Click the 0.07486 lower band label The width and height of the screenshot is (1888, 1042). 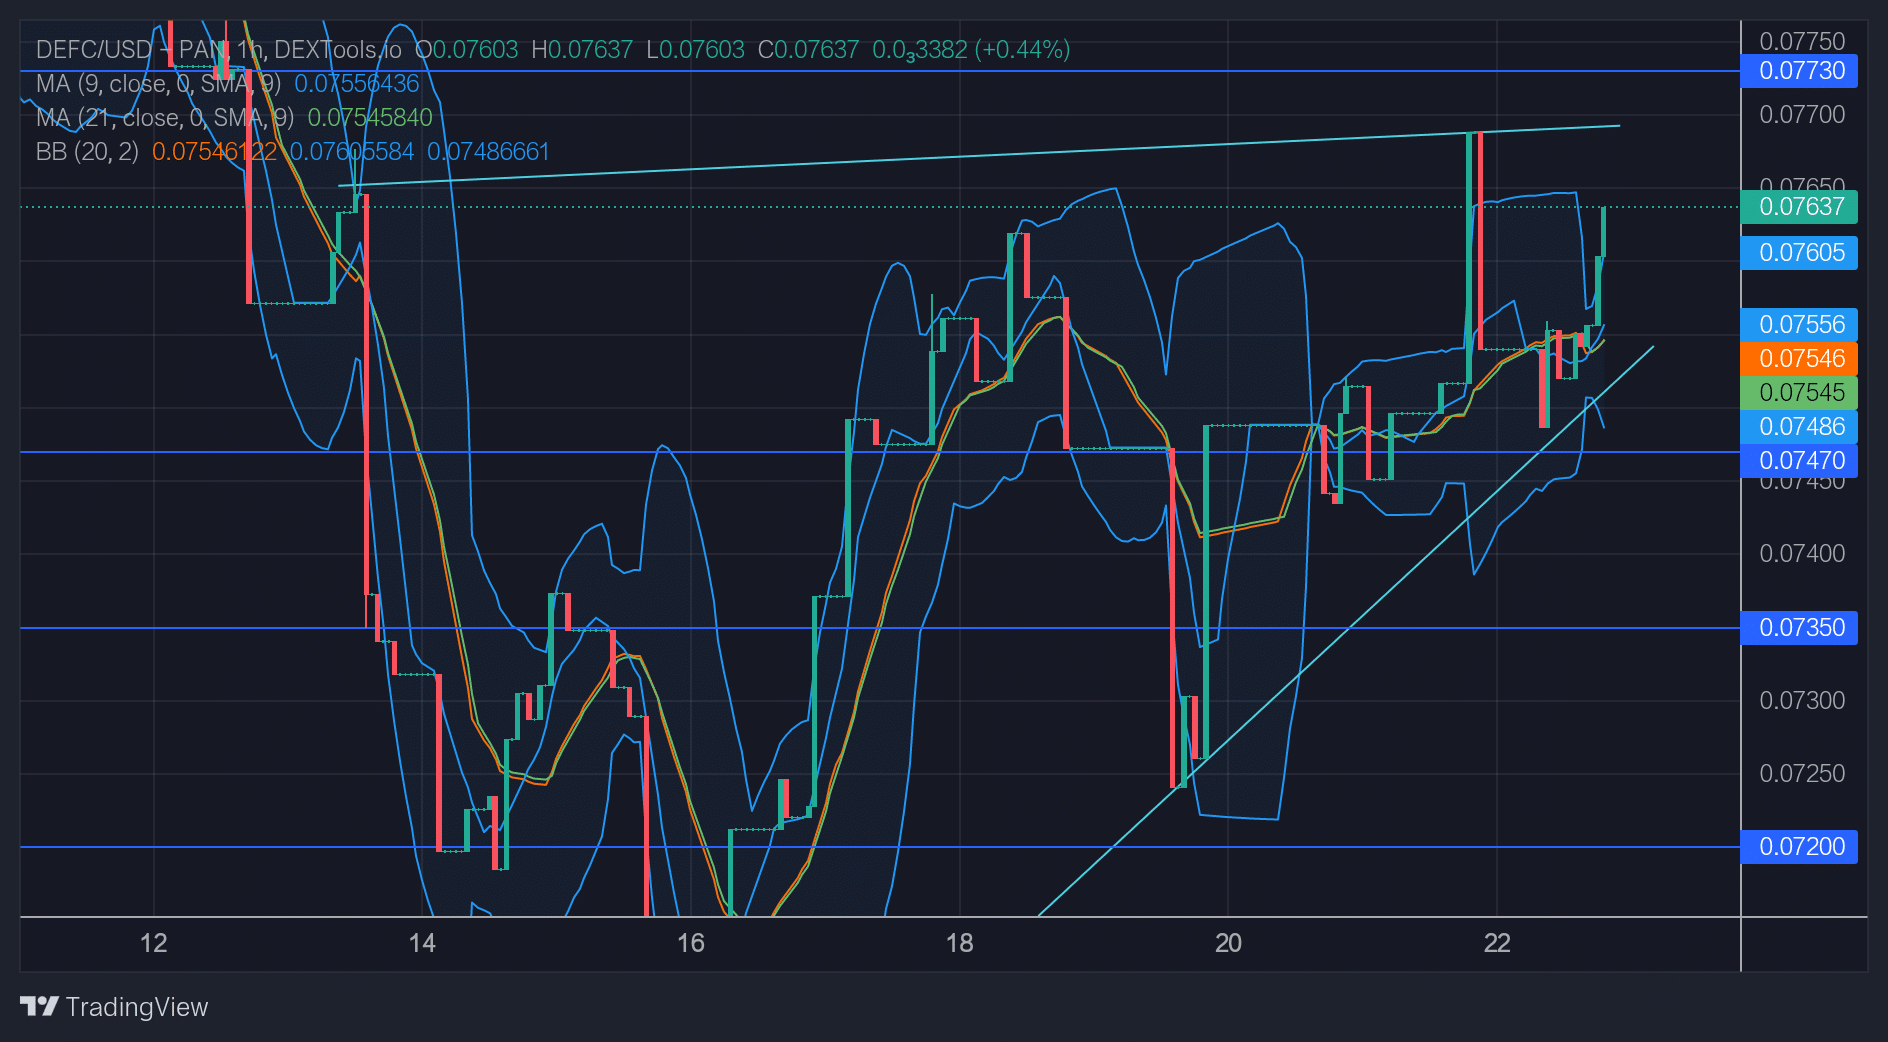(1799, 426)
